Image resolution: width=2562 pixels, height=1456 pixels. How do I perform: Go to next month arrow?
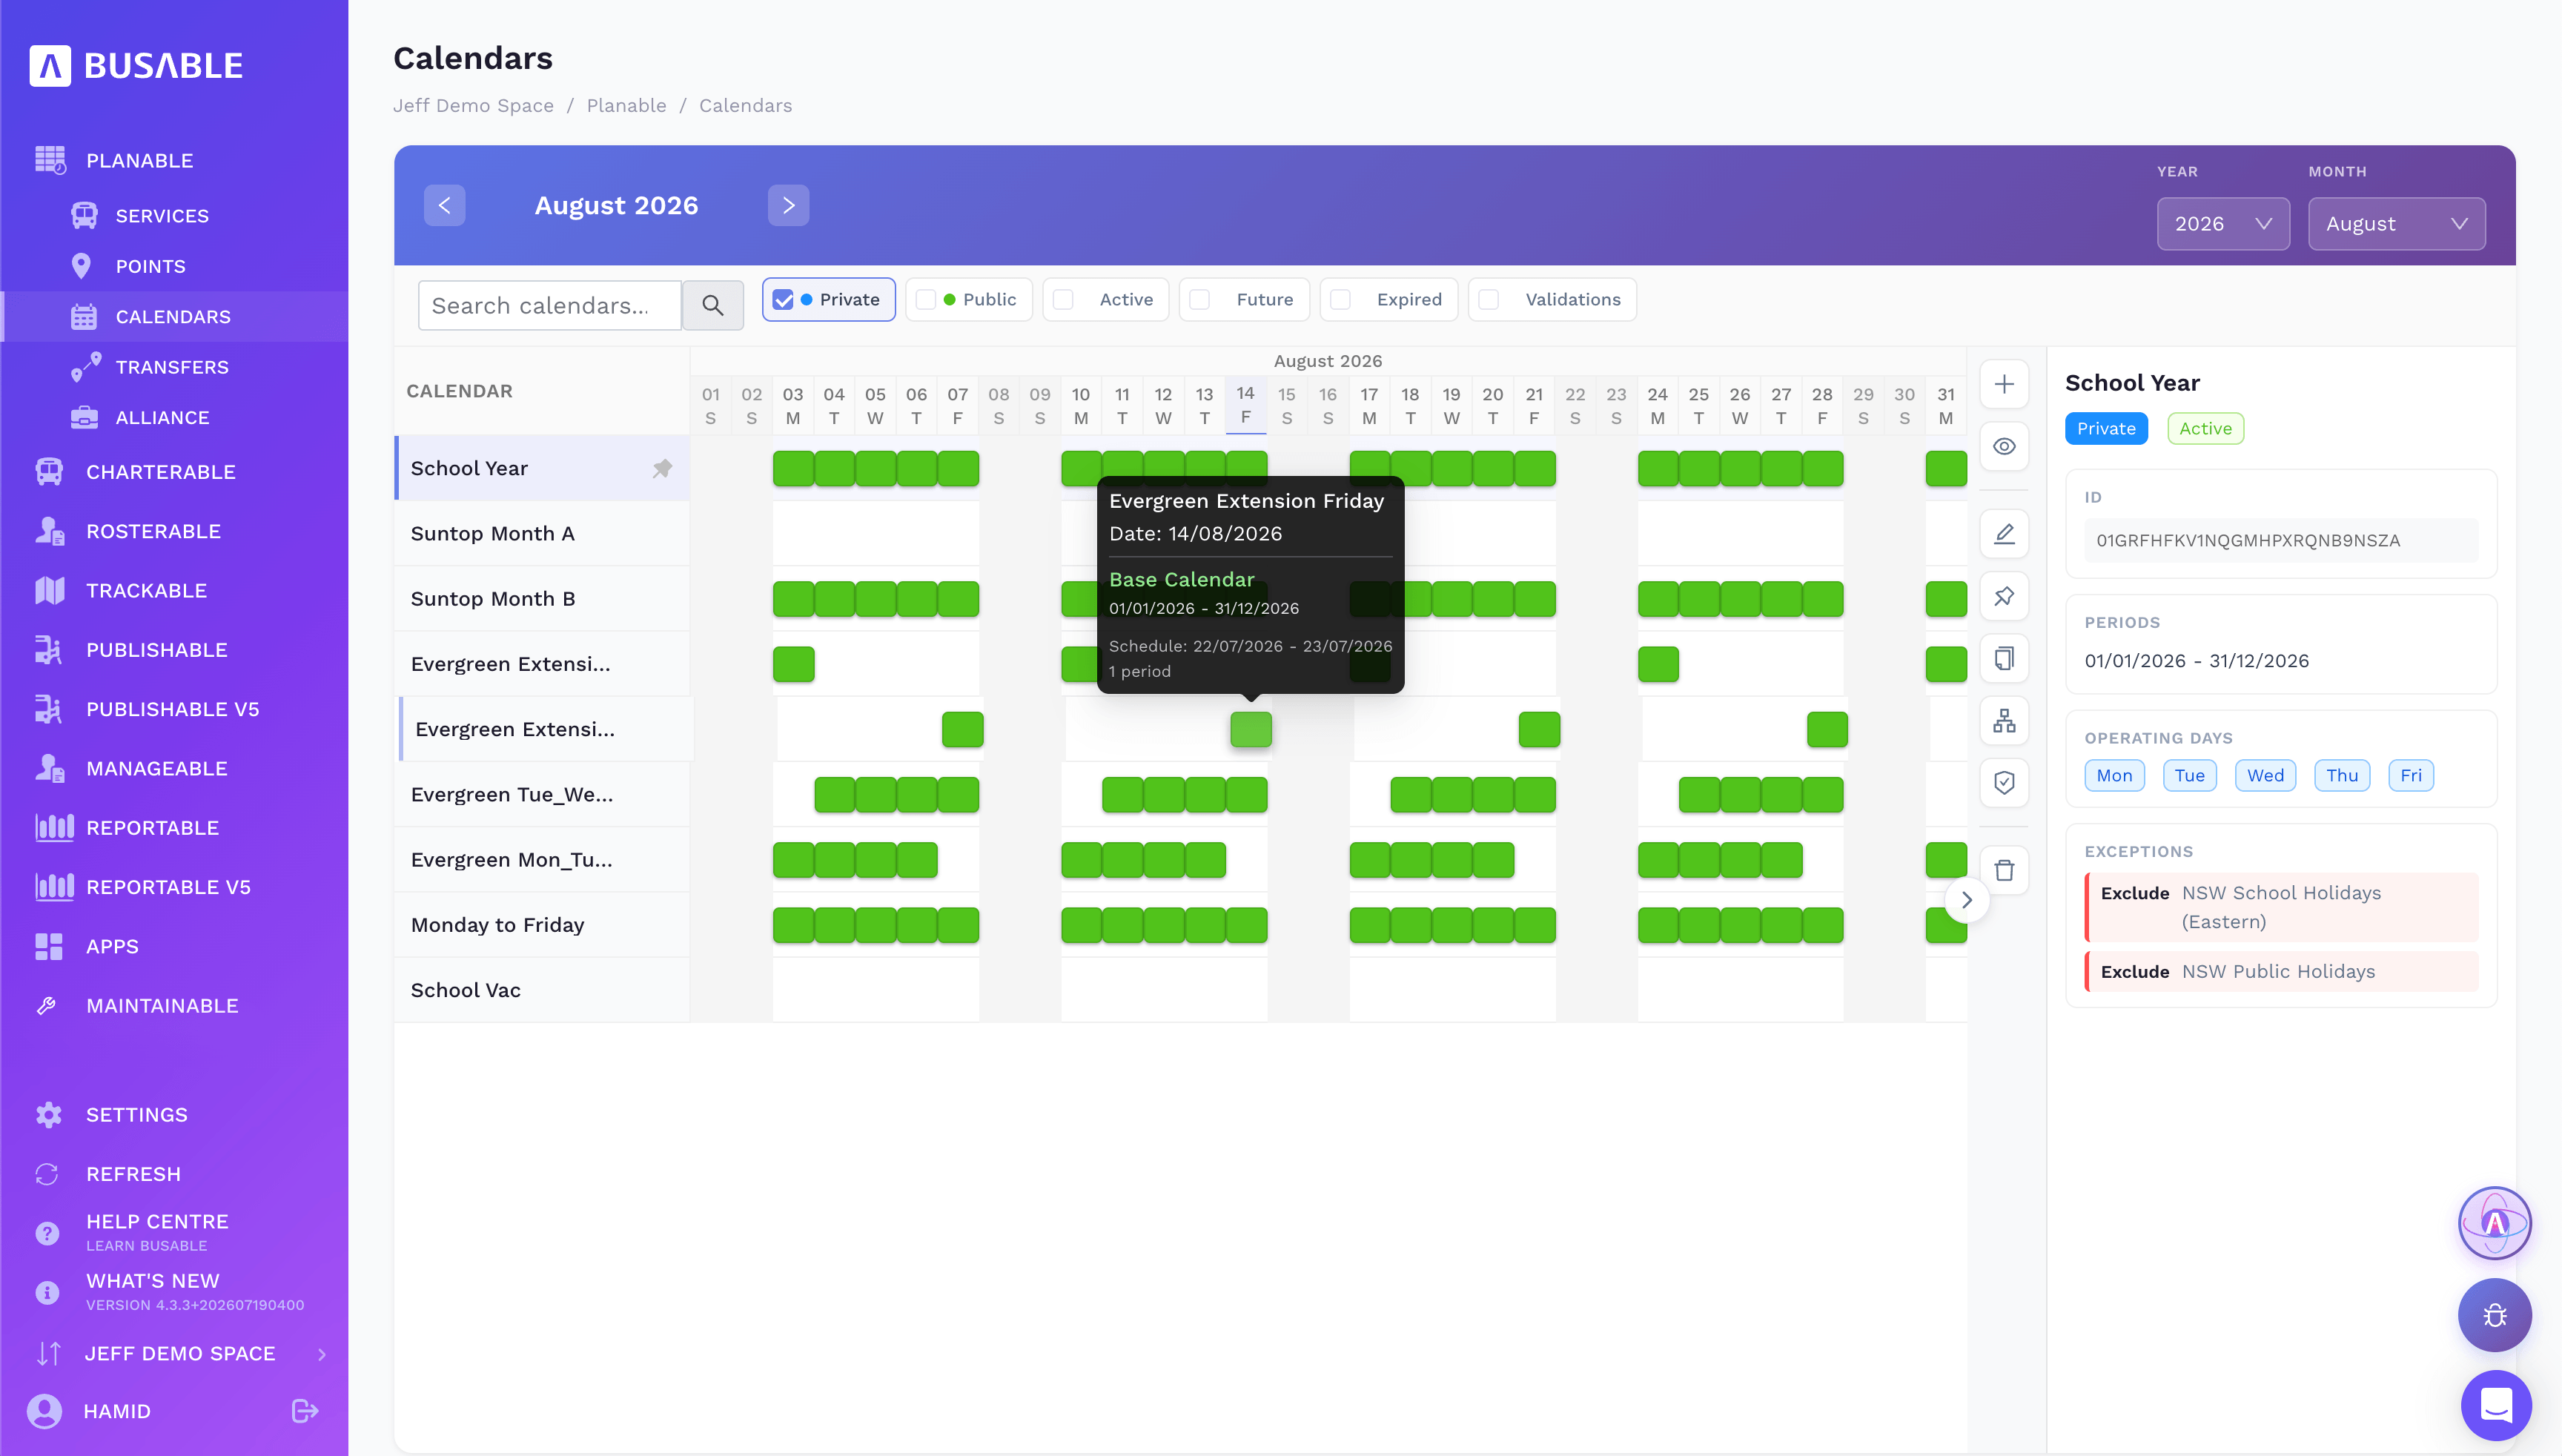point(788,205)
